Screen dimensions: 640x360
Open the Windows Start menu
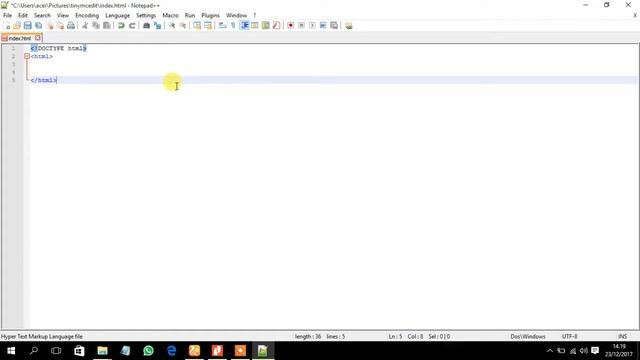[11, 351]
